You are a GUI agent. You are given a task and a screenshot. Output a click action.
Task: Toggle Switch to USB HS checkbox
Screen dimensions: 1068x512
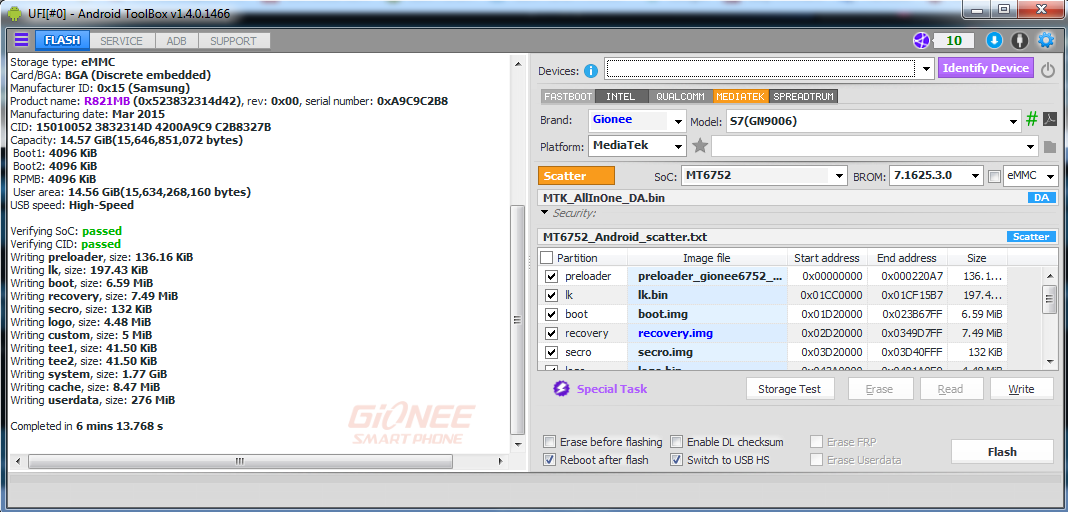point(676,460)
